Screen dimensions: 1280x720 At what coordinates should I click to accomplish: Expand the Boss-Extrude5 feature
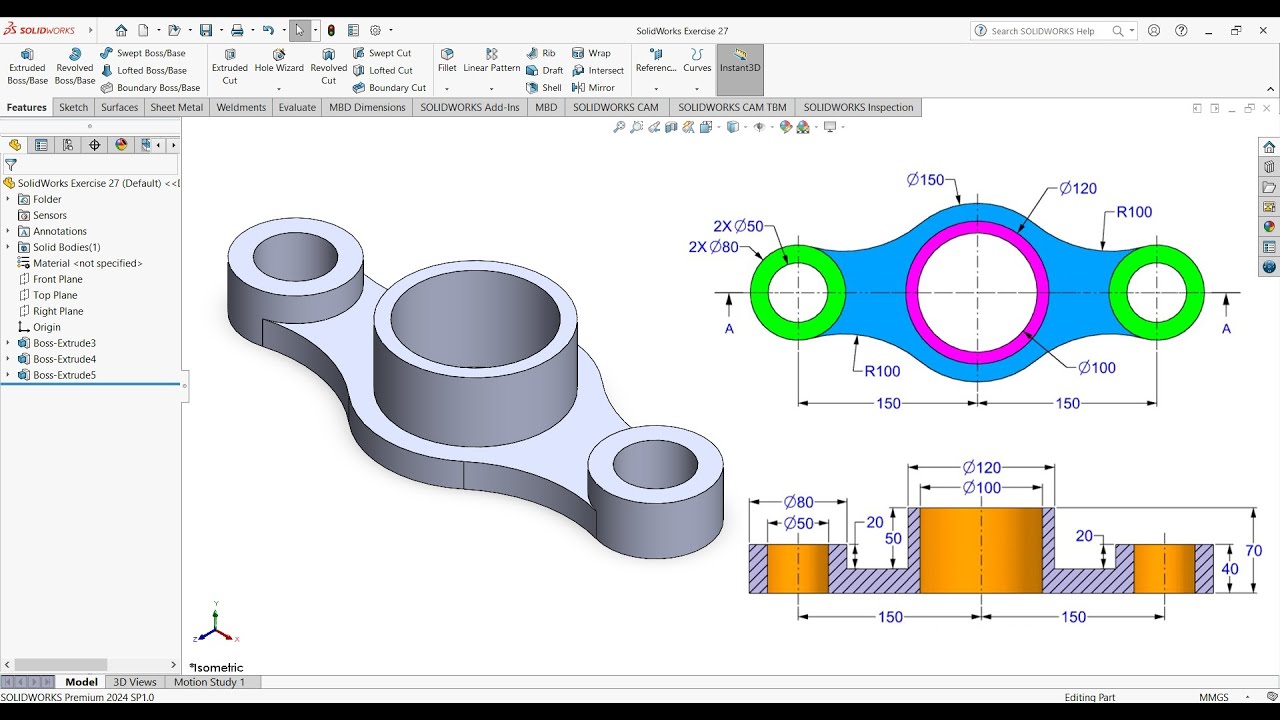[x=8, y=375]
